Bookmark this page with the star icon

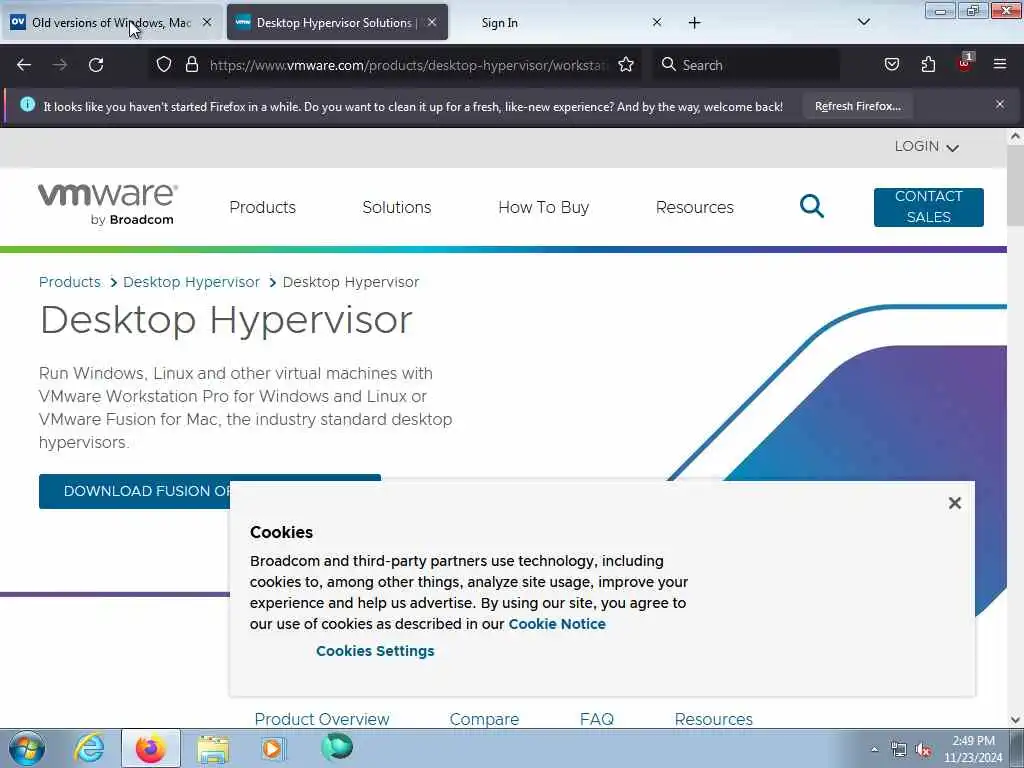coord(626,65)
